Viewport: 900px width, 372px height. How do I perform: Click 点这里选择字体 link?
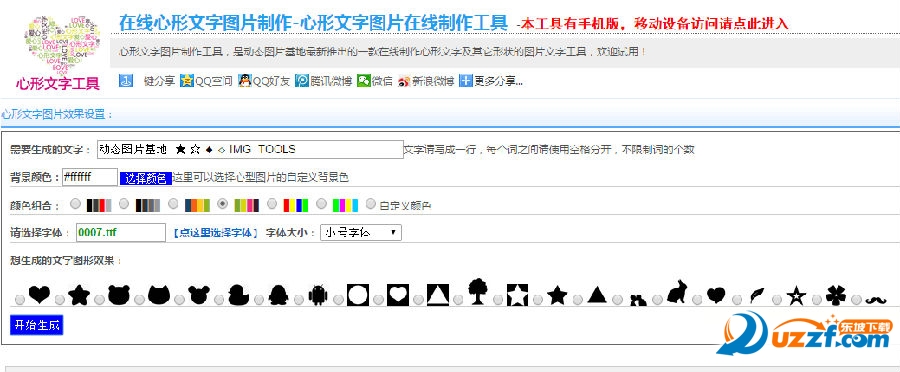pos(215,233)
